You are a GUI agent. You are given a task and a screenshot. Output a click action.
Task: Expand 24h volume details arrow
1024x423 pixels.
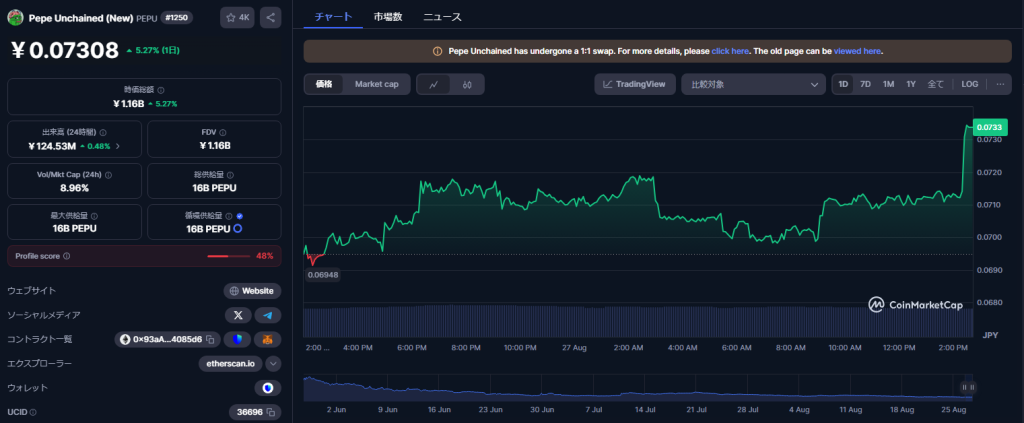tap(118, 146)
